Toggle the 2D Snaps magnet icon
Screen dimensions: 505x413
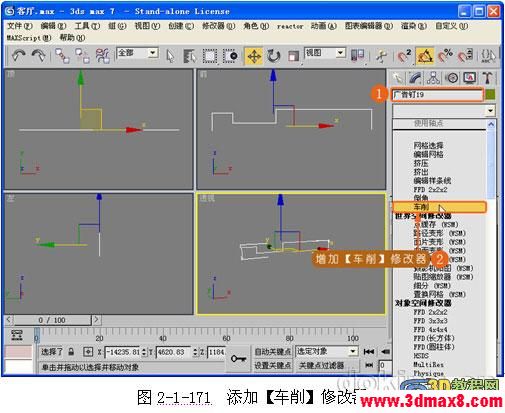pyautogui.click(x=404, y=56)
